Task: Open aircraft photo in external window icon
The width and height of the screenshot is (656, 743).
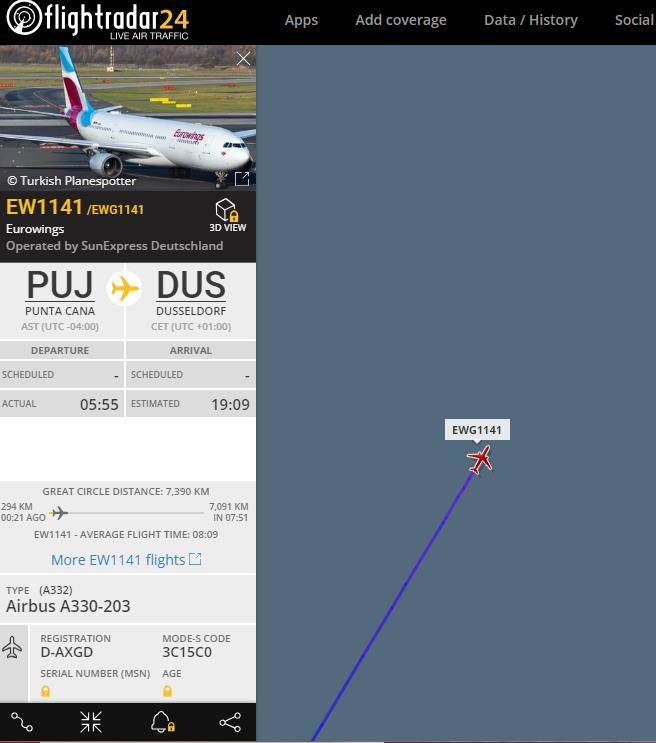Action: point(242,179)
